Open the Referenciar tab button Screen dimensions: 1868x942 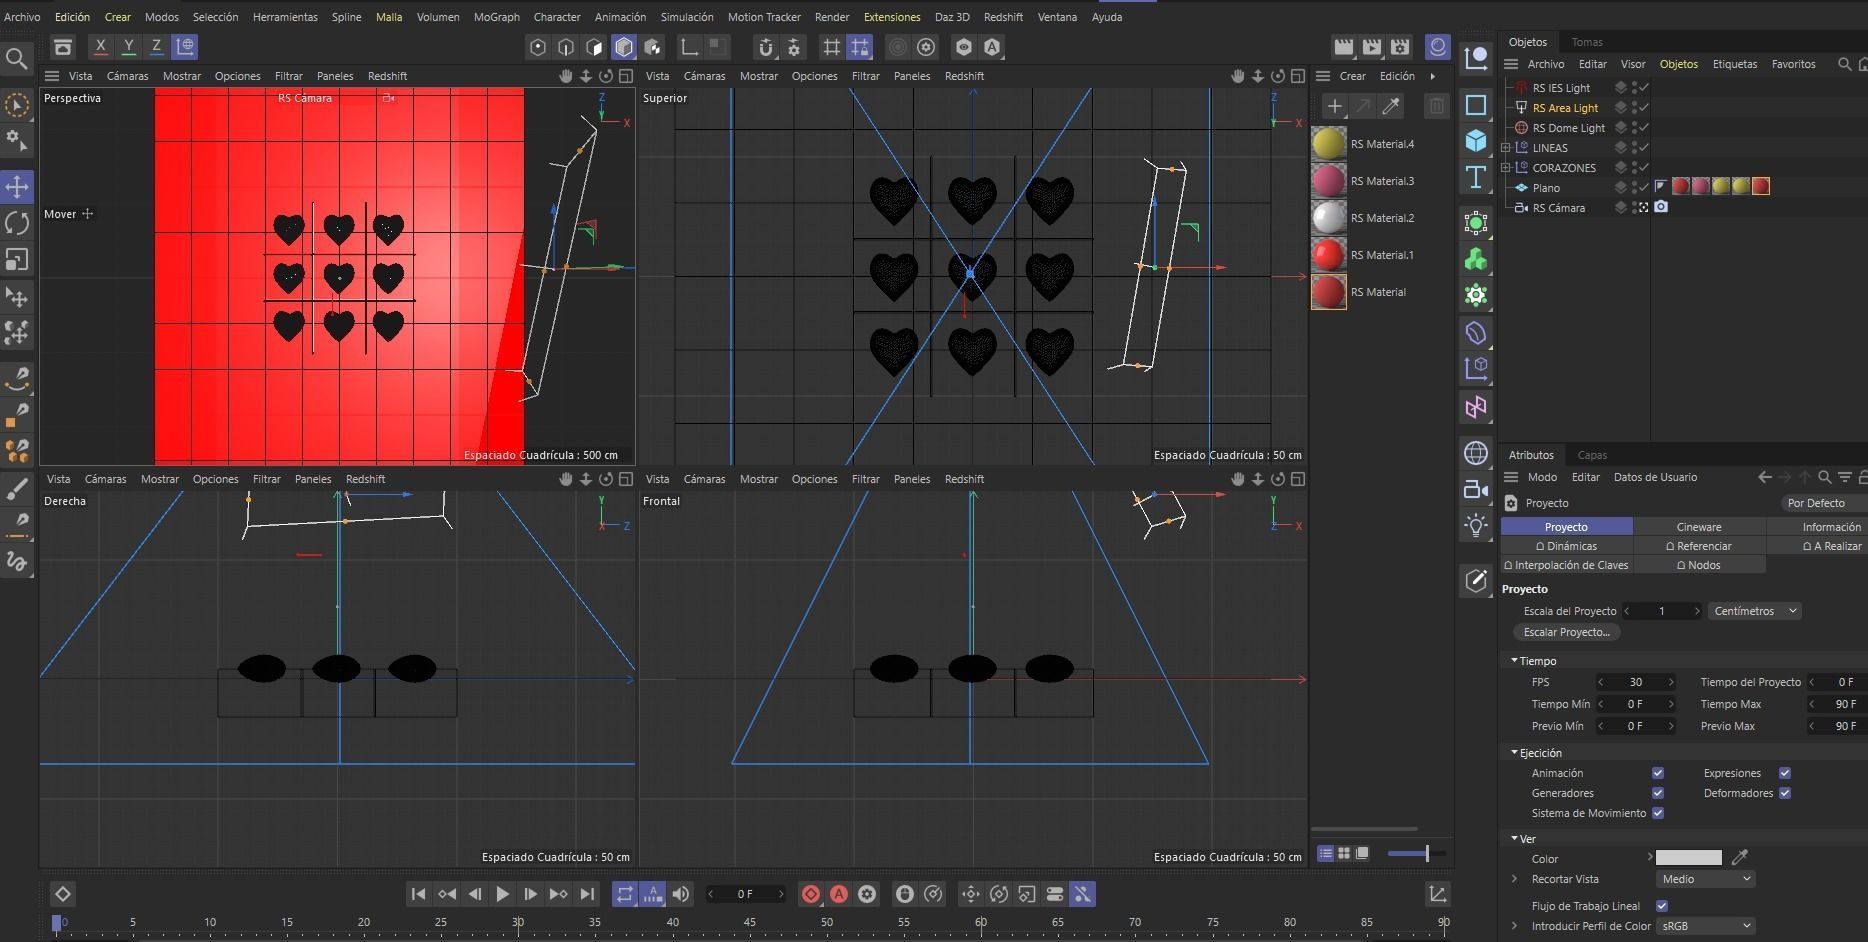click(x=1699, y=546)
